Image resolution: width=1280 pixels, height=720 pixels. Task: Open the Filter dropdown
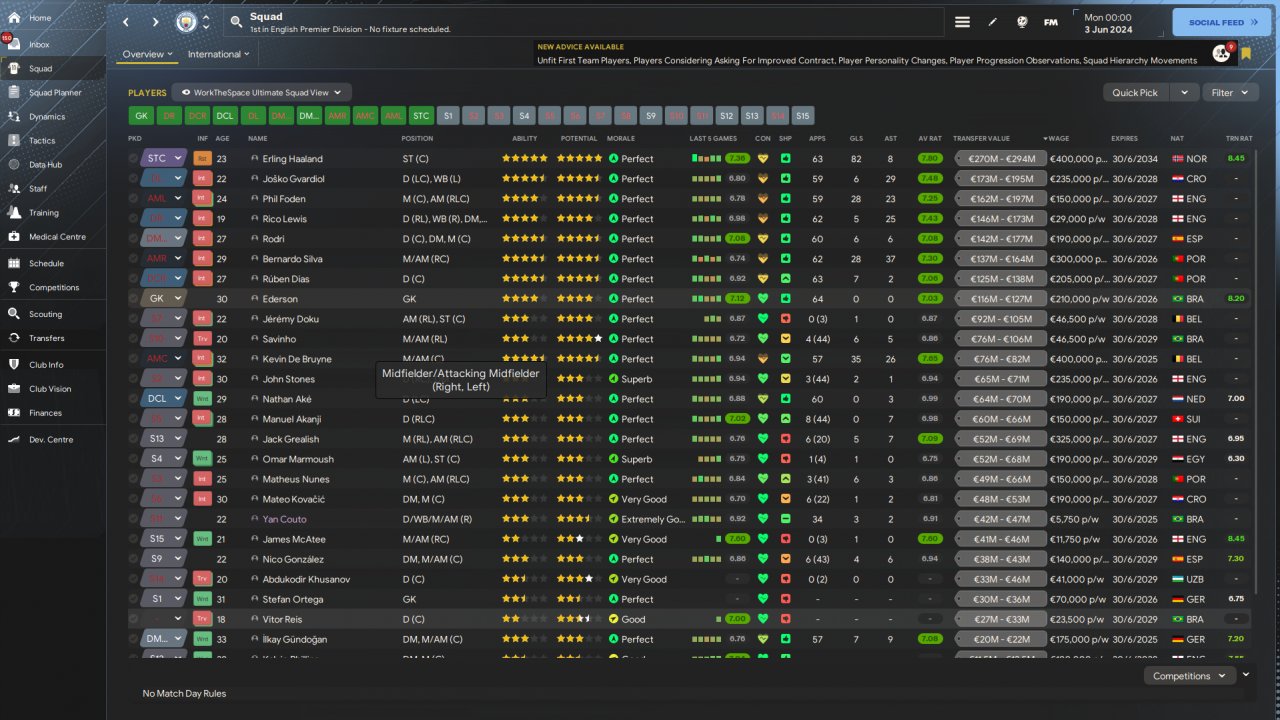pyautogui.click(x=1229, y=92)
